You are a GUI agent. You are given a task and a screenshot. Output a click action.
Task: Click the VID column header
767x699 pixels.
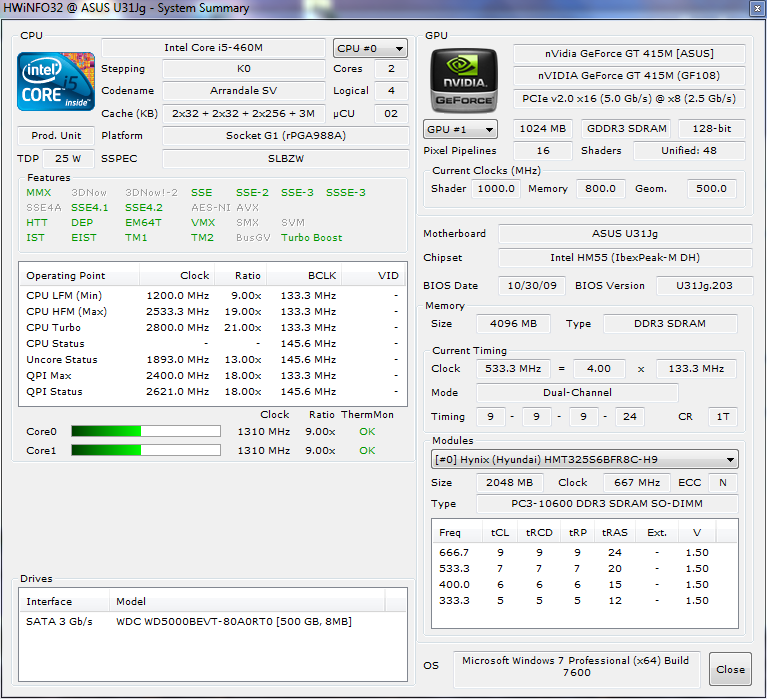pos(373,275)
